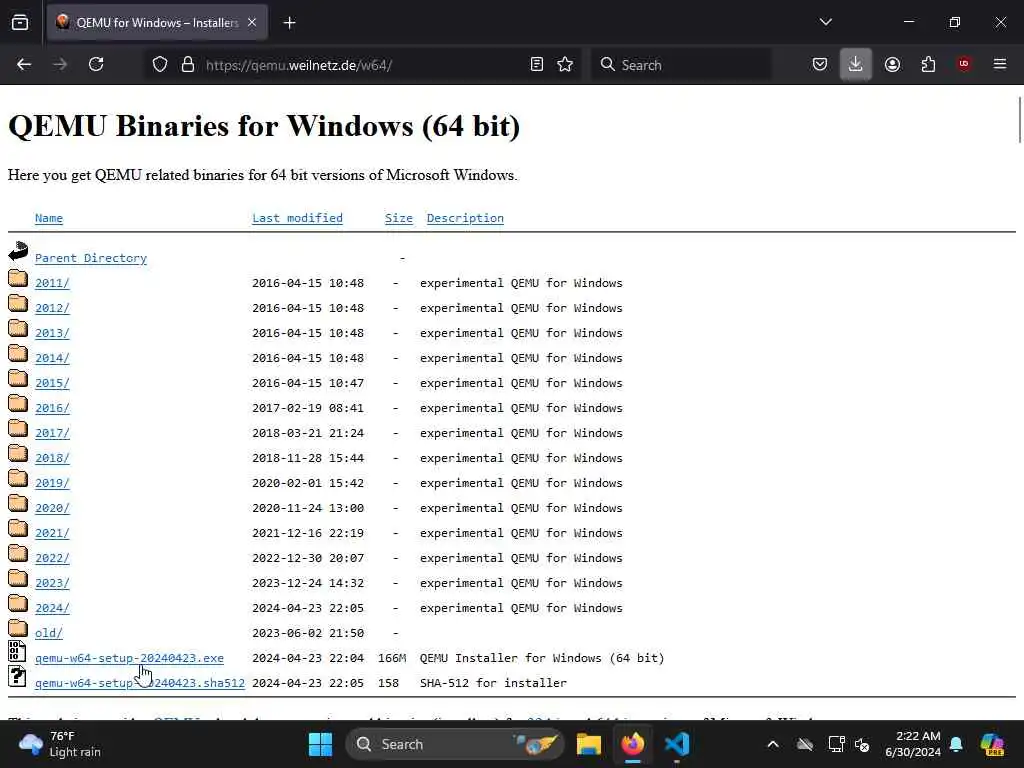Bookmark this page with star icon

click(x=566, y=65)
